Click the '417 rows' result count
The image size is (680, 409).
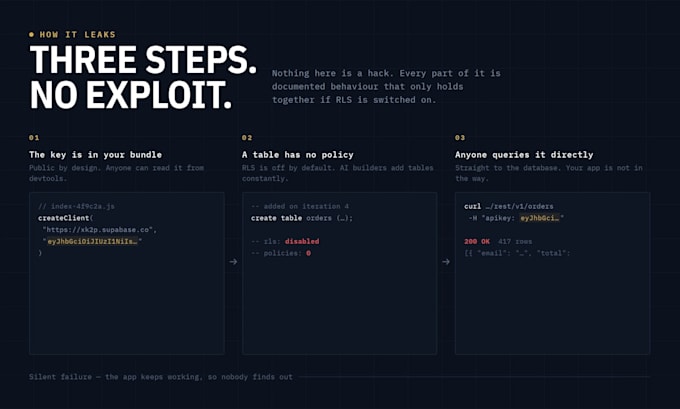515,241
